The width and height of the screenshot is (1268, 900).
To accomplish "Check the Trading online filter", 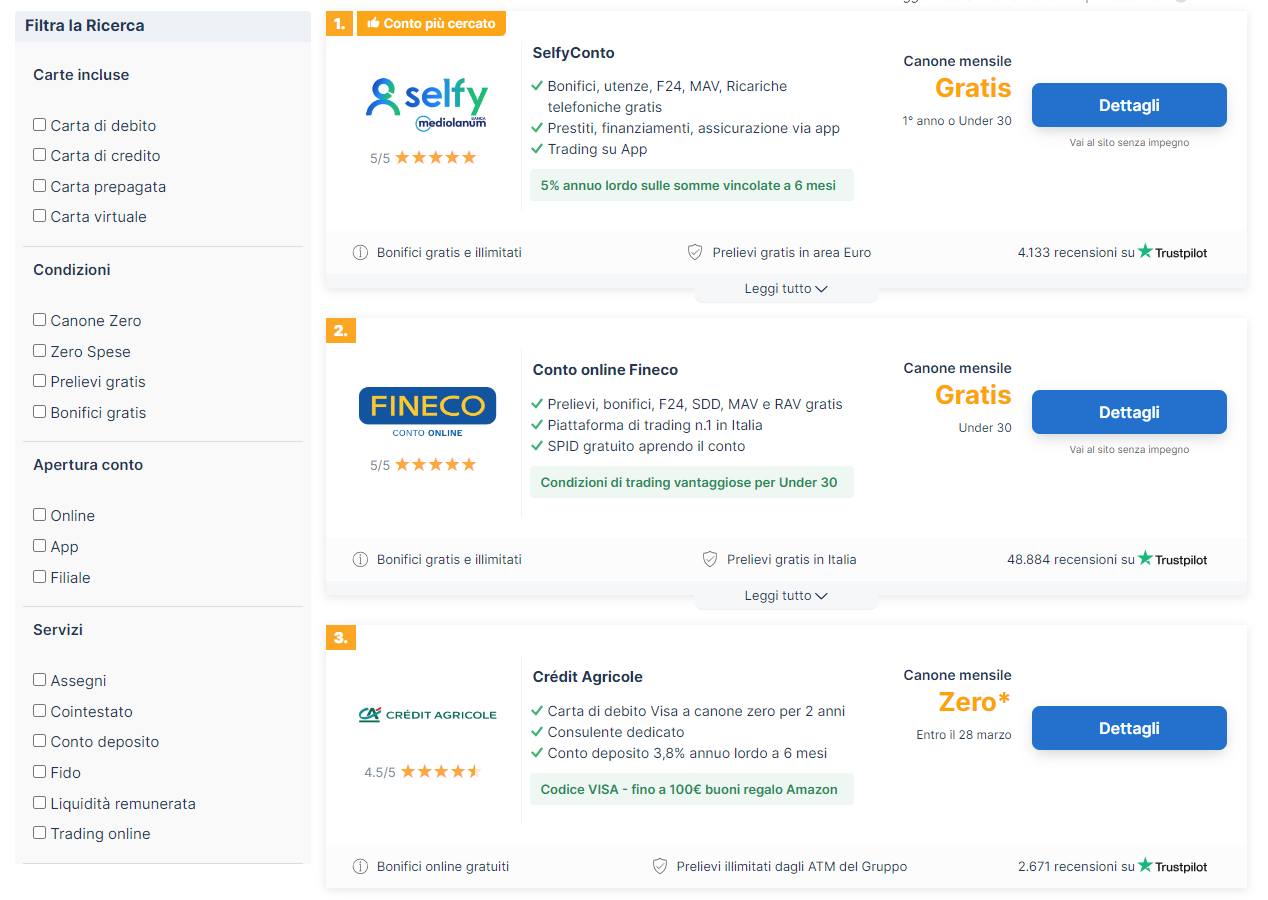I will [x=40, y=833].
